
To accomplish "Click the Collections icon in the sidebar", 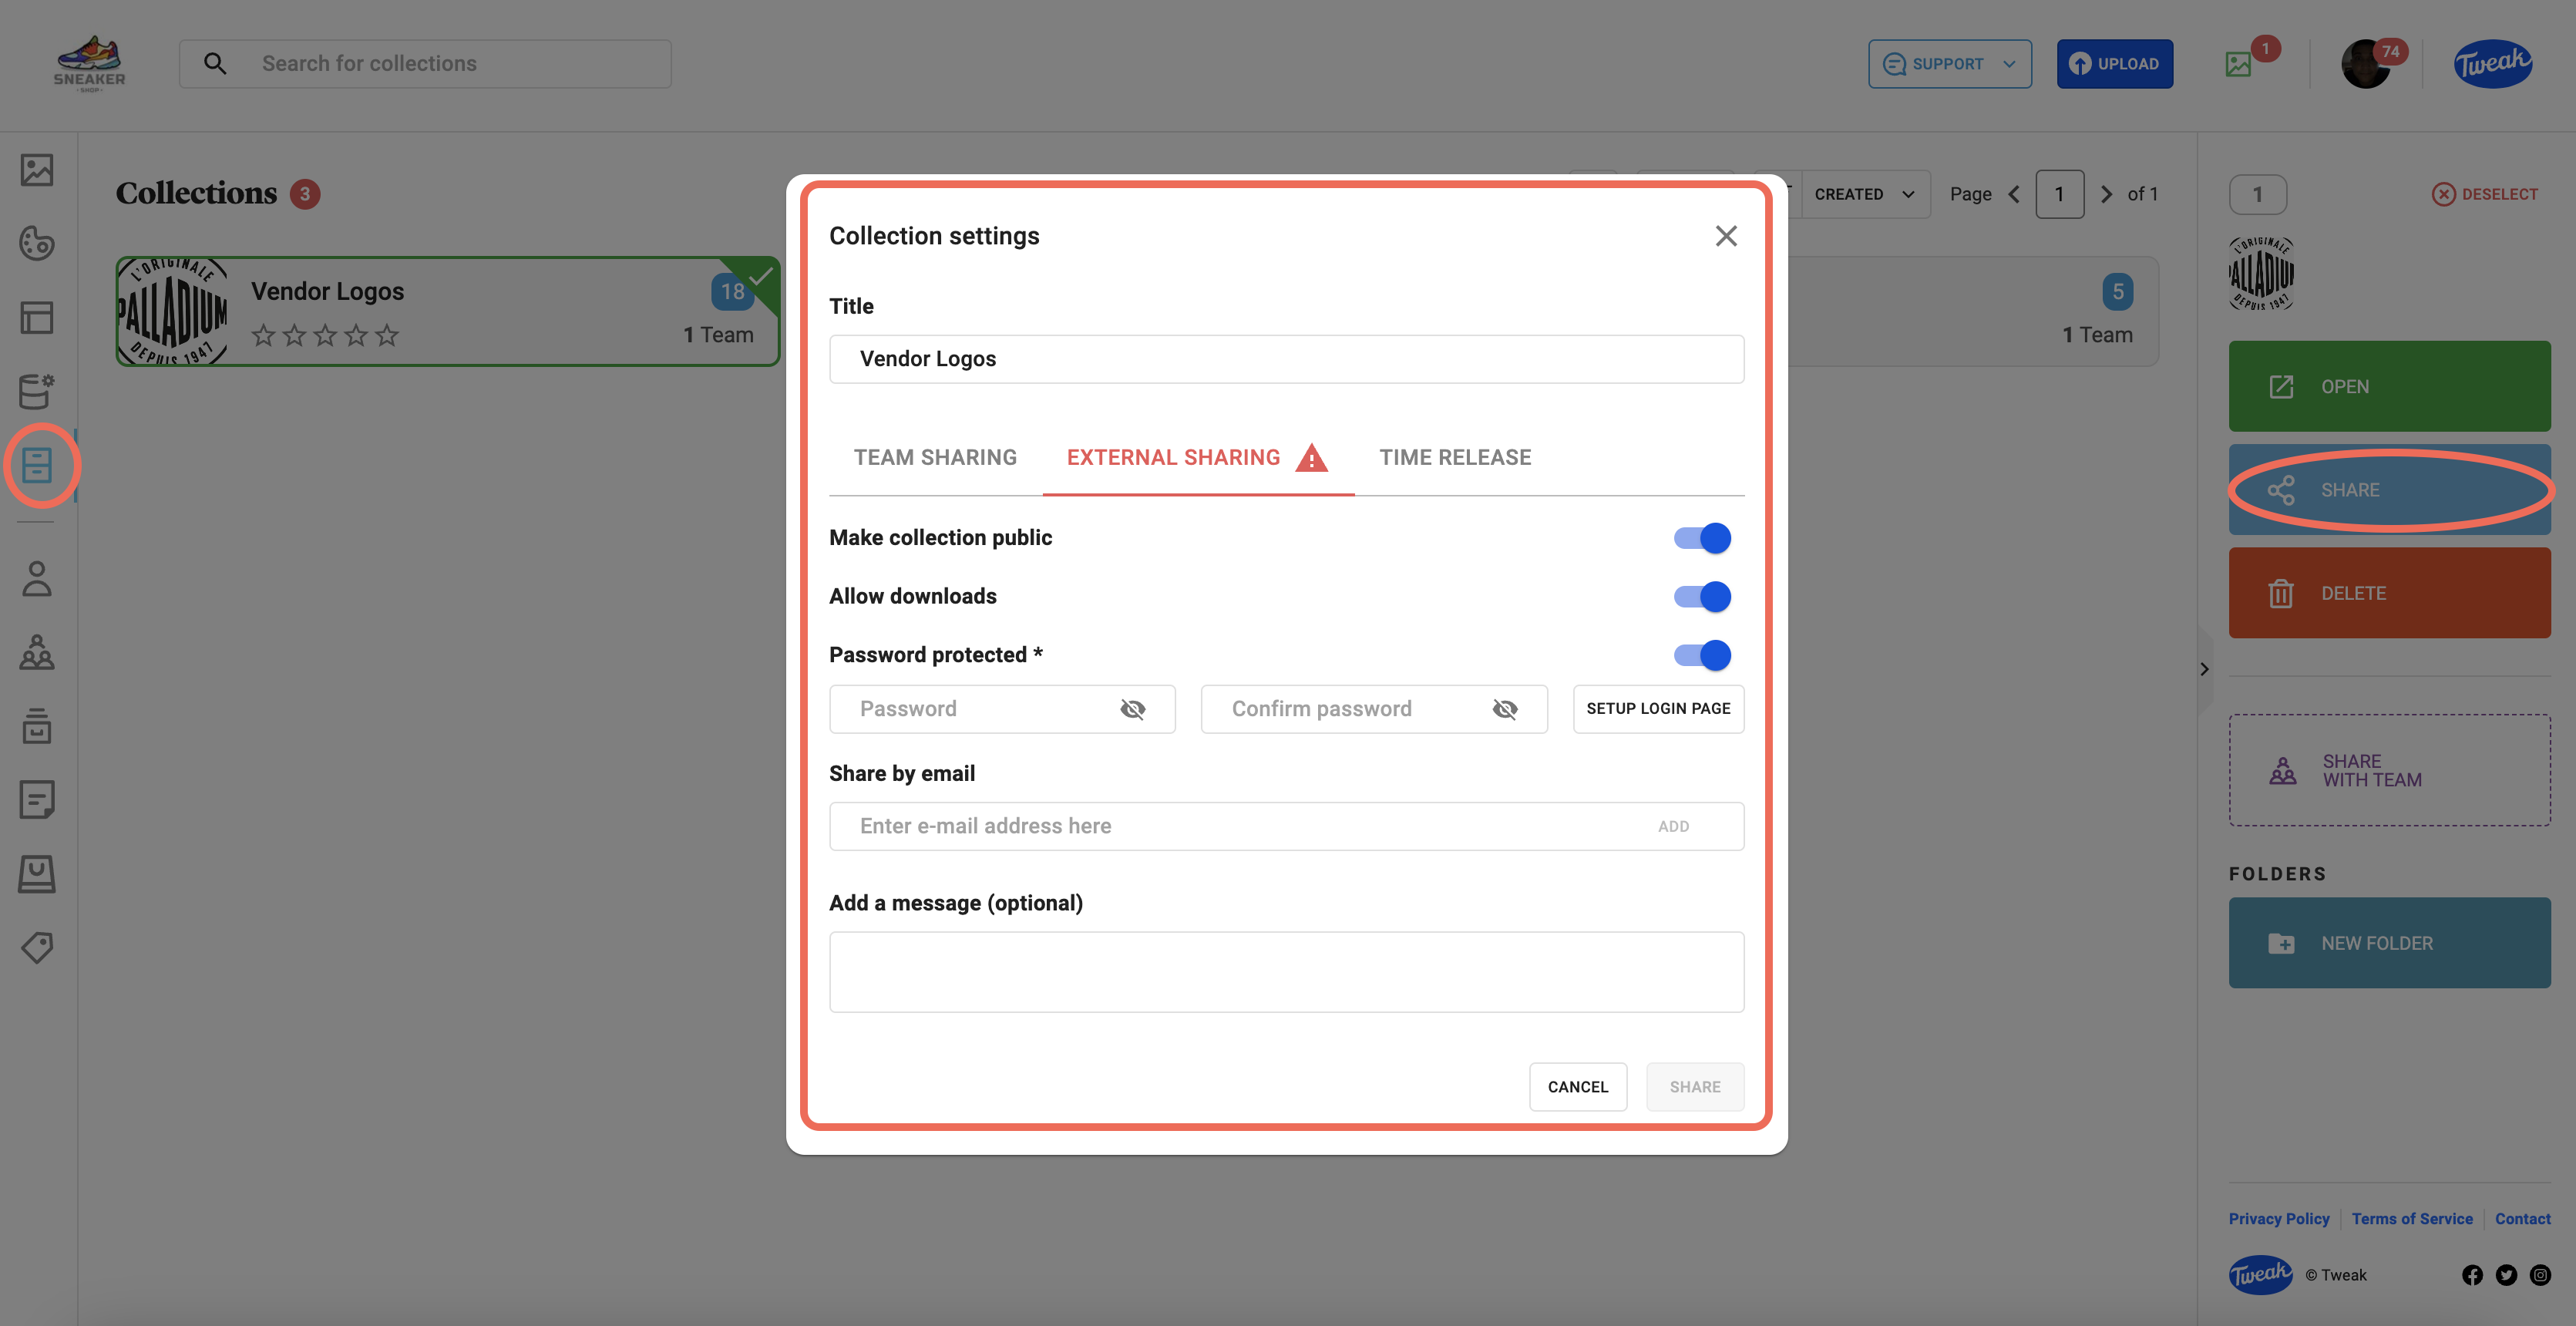I will click(x=37, y=465).
